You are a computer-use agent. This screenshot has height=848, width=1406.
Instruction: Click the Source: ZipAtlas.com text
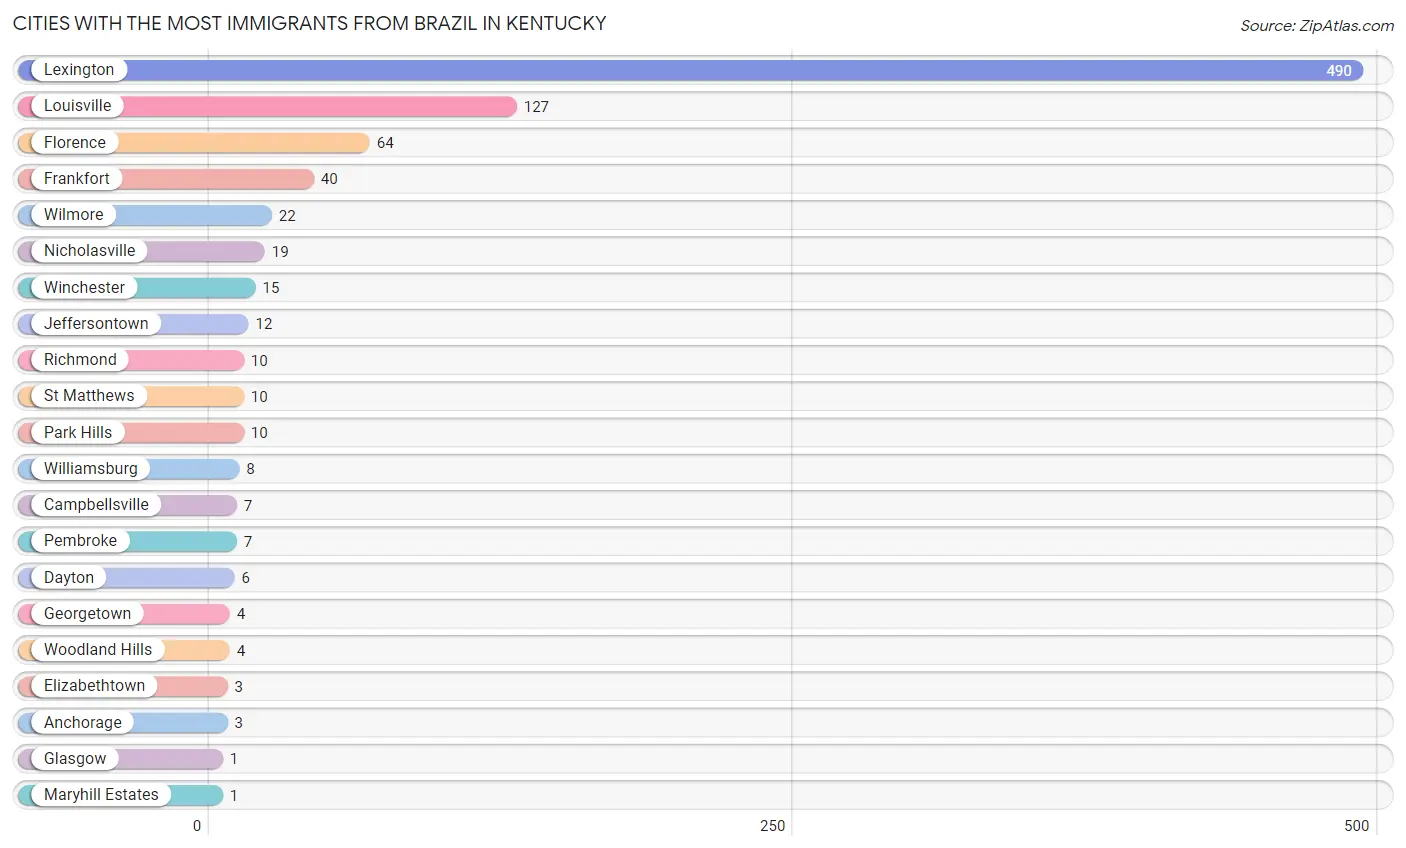pos(1317,26)
